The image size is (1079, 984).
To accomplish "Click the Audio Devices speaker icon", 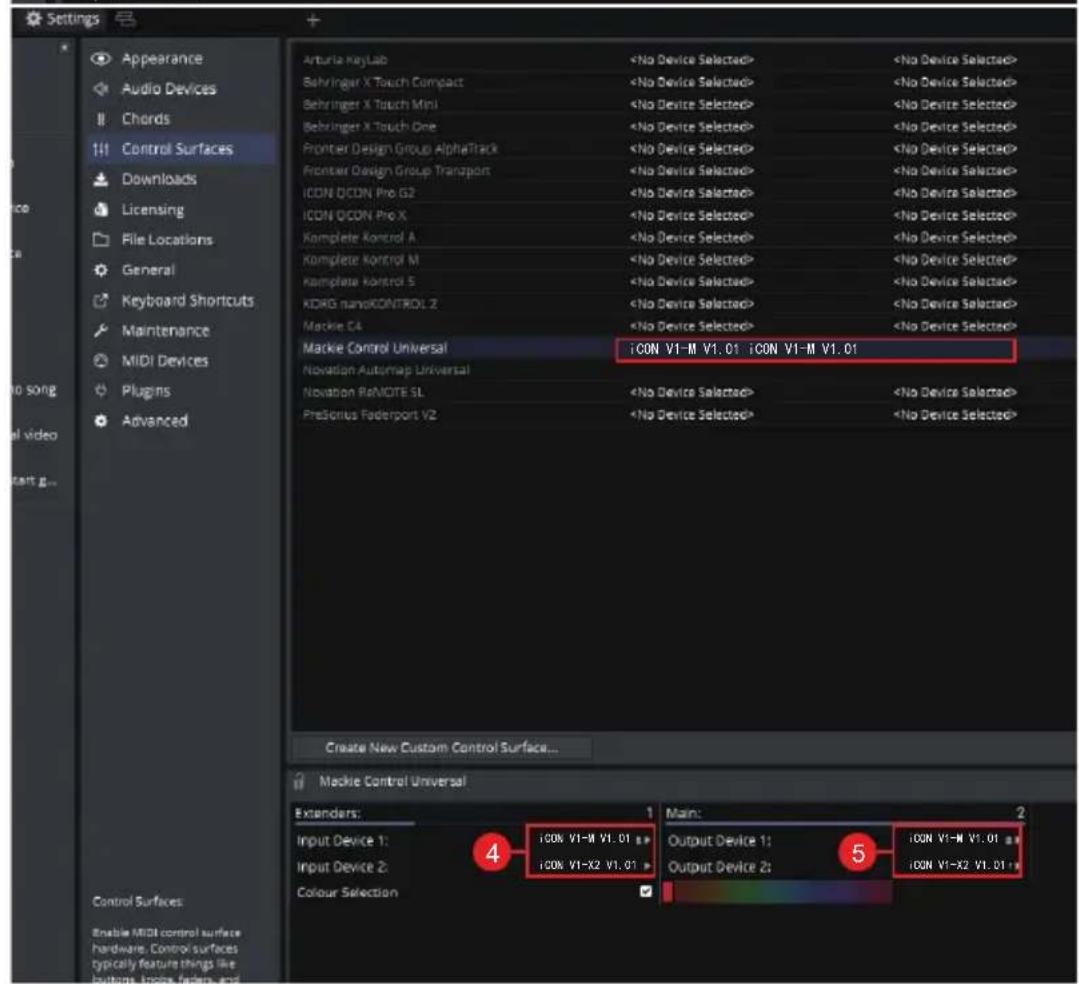I will 101,89.
